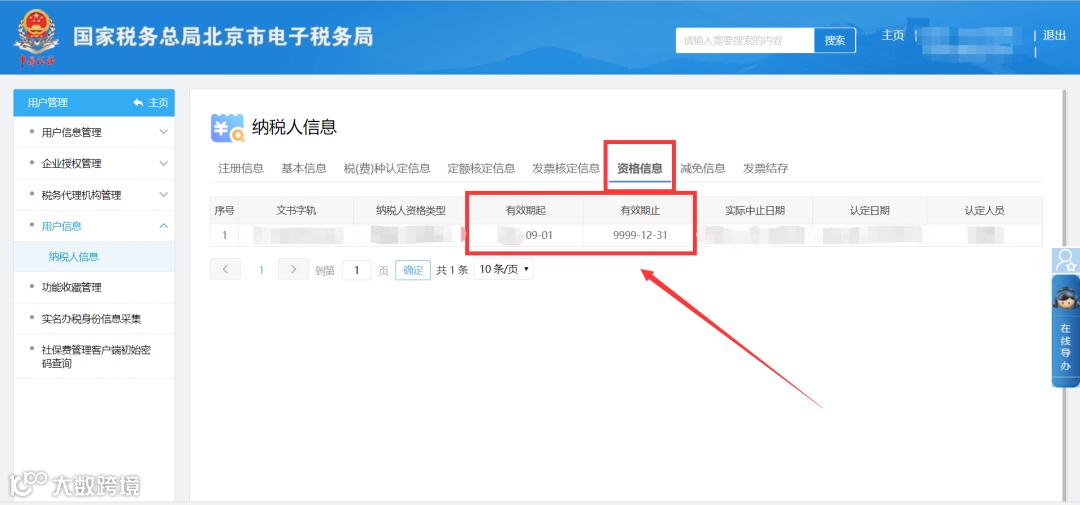This screenshot has height=505, width=1080.
Task: Click the 国家税务总局北京市电子税务局 site title
Action: (x=223, y=37)
